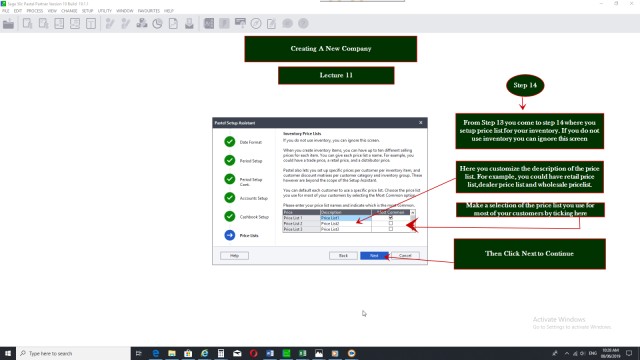Tick Most Common checkbox for Price List 2

[x=391, y=224]
